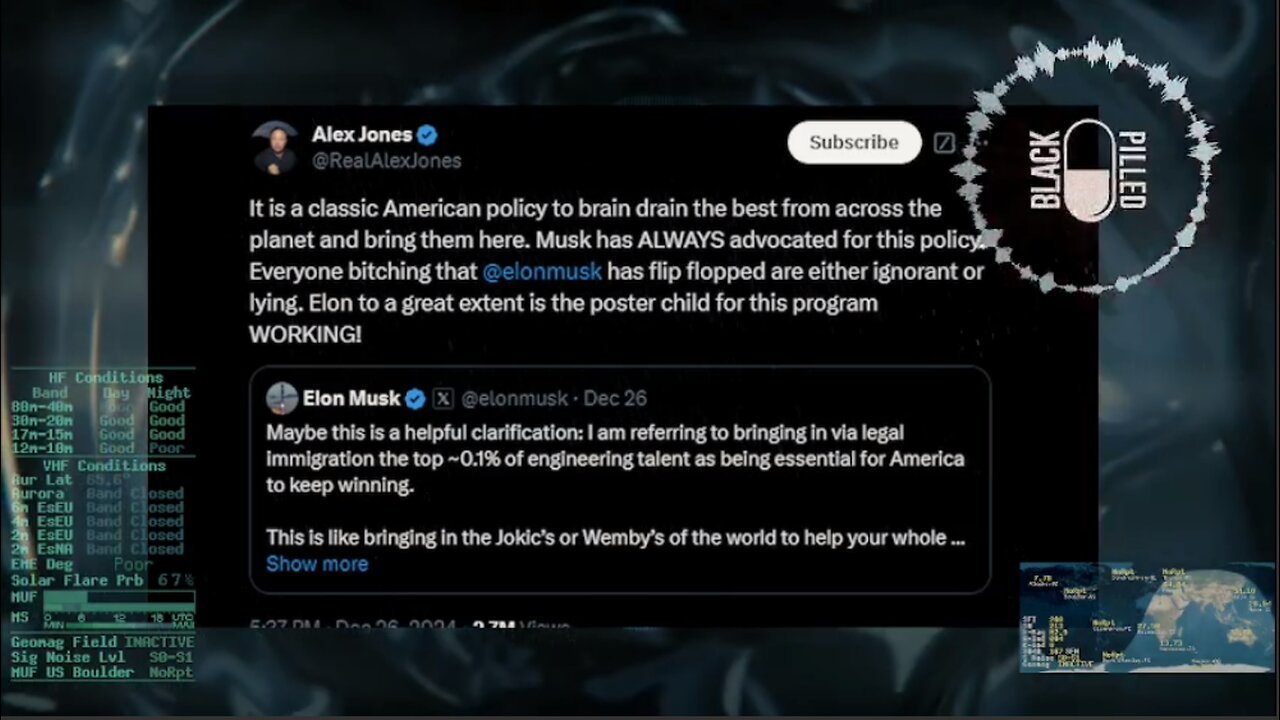This screenshot has width=1280, height=720.
Task: Click the blue verified badge beside Alex Jones
Action: (x=427, y=135)
